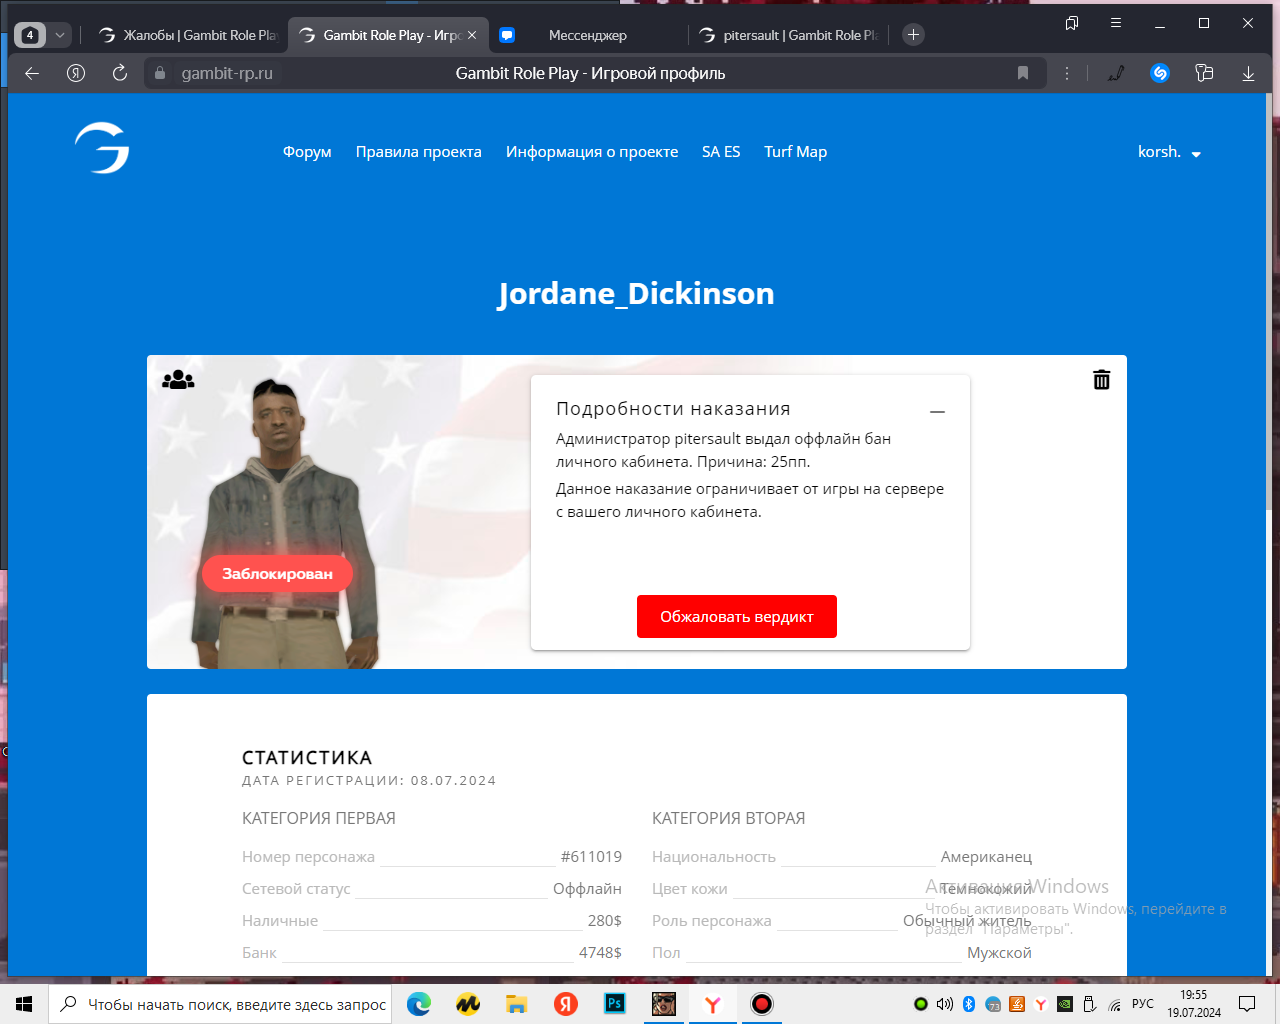This screenshot has width=1280, height=1024.
Task: Collapse the punishment details panel
Action: click(937, 412)
